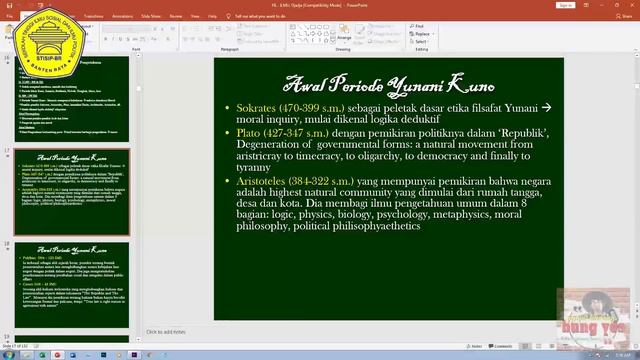This screenshot has width=640, height=360.
Task: Open the Slide Show ribbon tab
Action: (151, 16)
